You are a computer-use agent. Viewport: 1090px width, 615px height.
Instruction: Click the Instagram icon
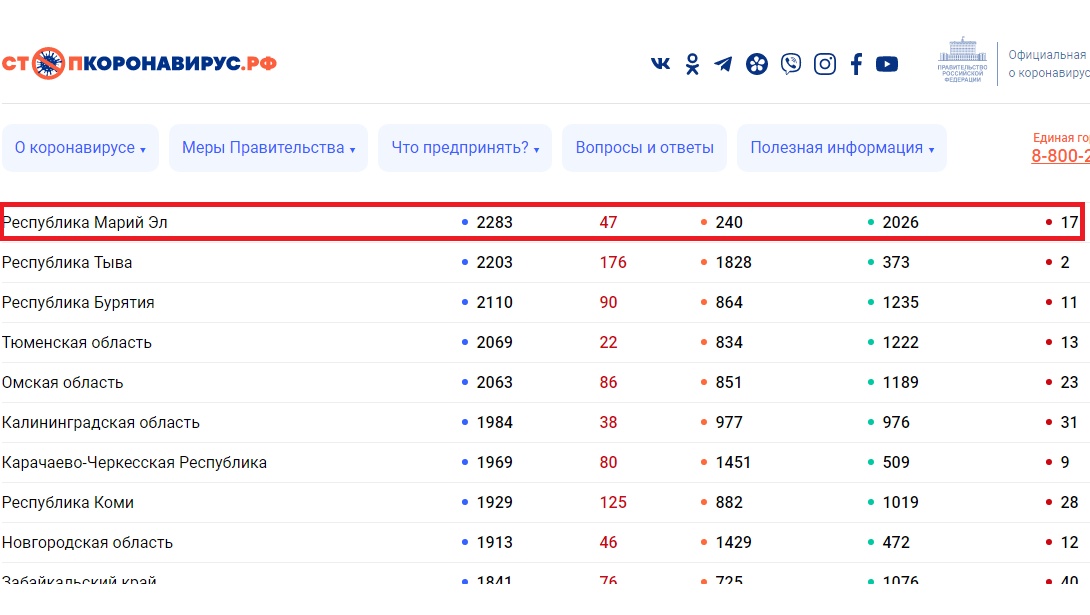(x=825, y=64)
